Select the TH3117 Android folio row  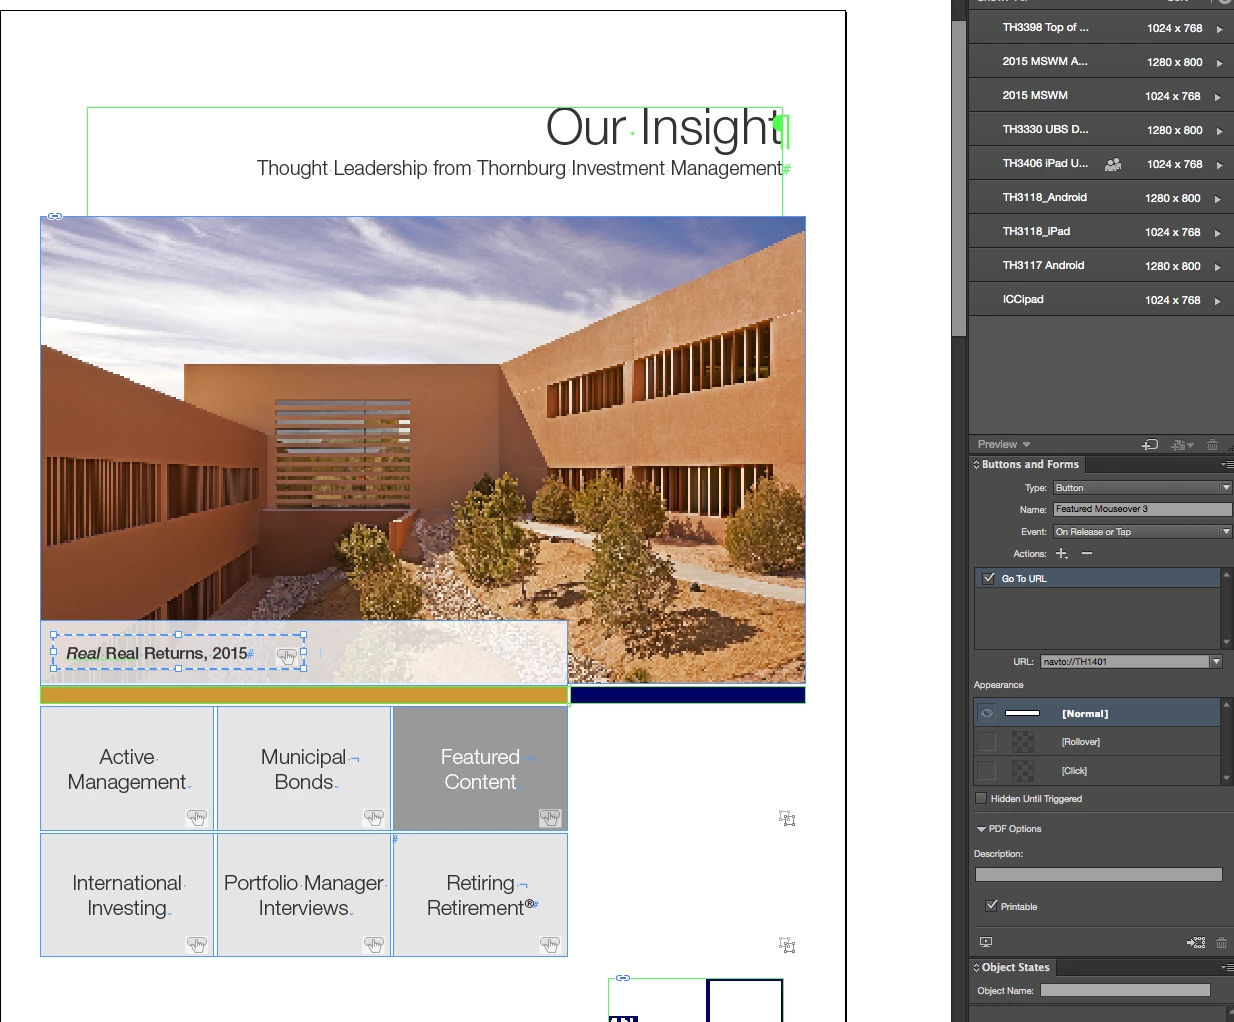pyautogui.click(x=1101, y=266)
